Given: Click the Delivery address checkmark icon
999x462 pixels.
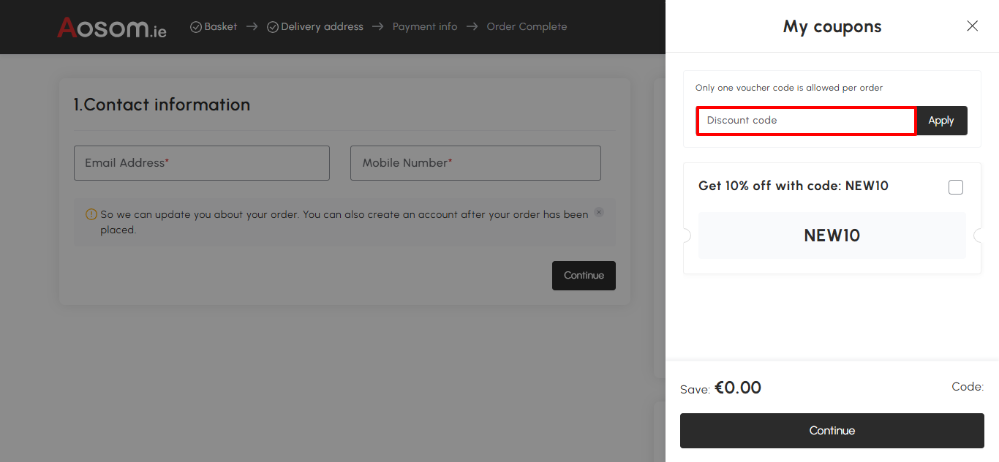Looking at the screenshot, I should click(x=273, y=27).
